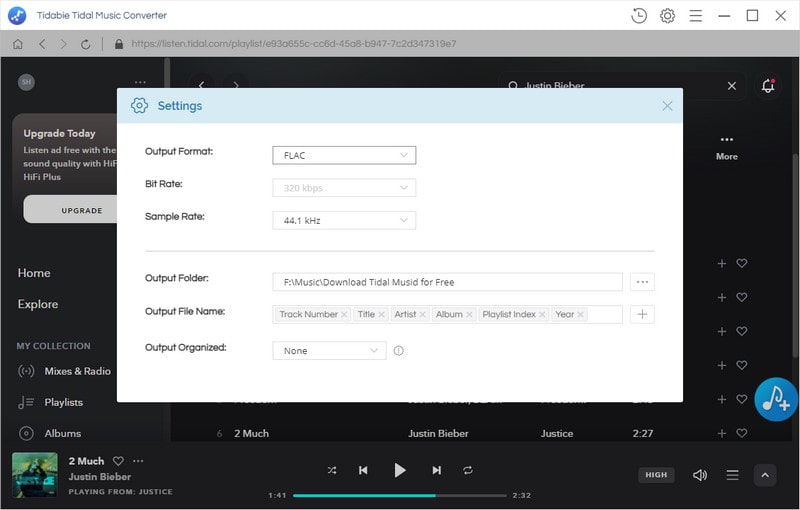
Task: Click the Tidal playlist URL address field
Action: (294, 44)
